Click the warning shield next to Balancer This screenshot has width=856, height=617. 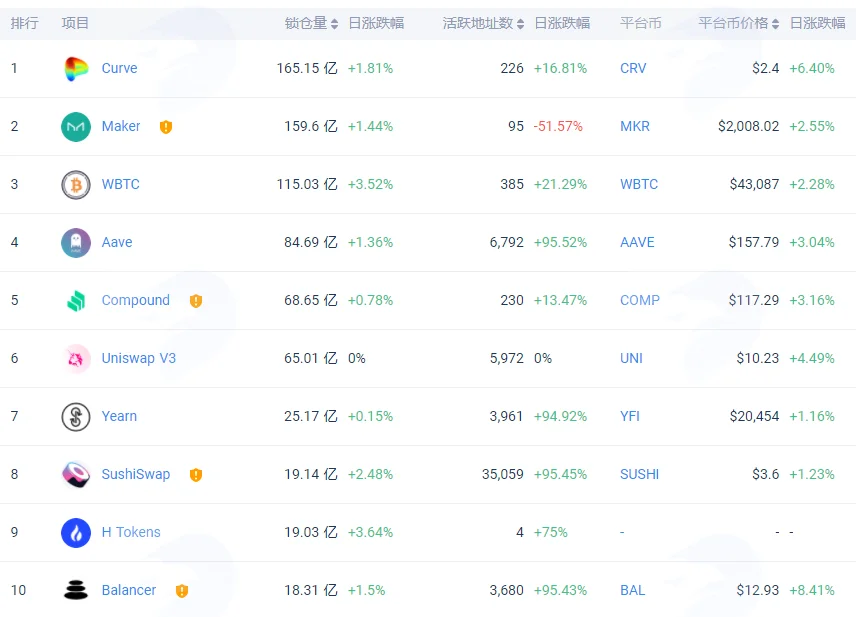[182, 591]
